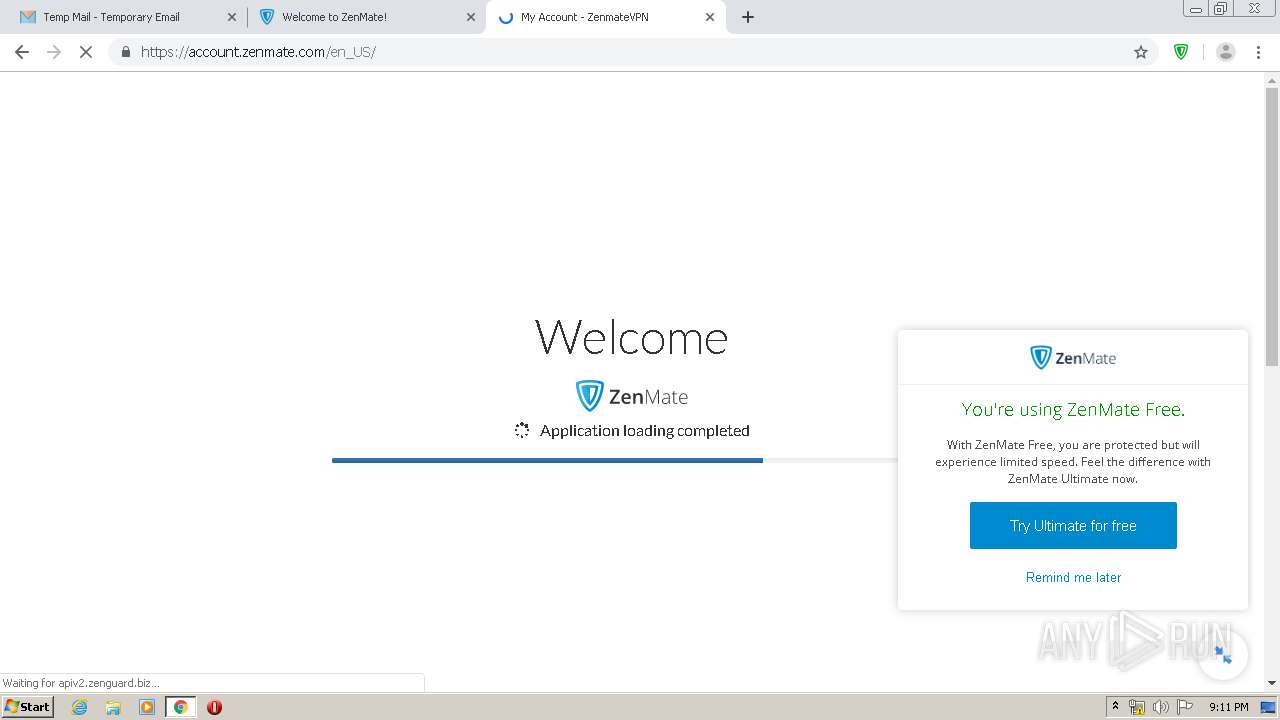Open the Windows Start button
This screenshot has width=1280, height=720.
coord(28,706)
